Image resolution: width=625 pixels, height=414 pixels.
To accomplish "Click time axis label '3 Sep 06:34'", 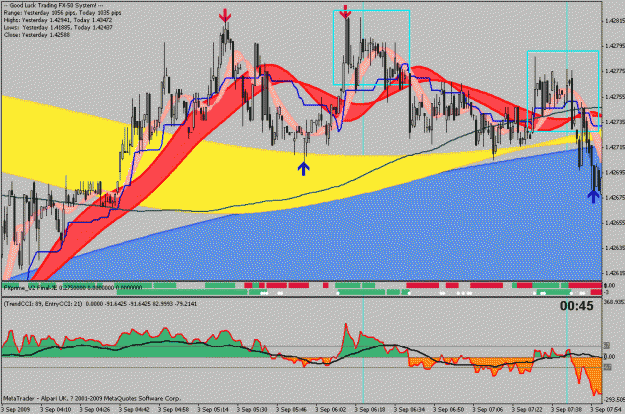I will 410,409.
